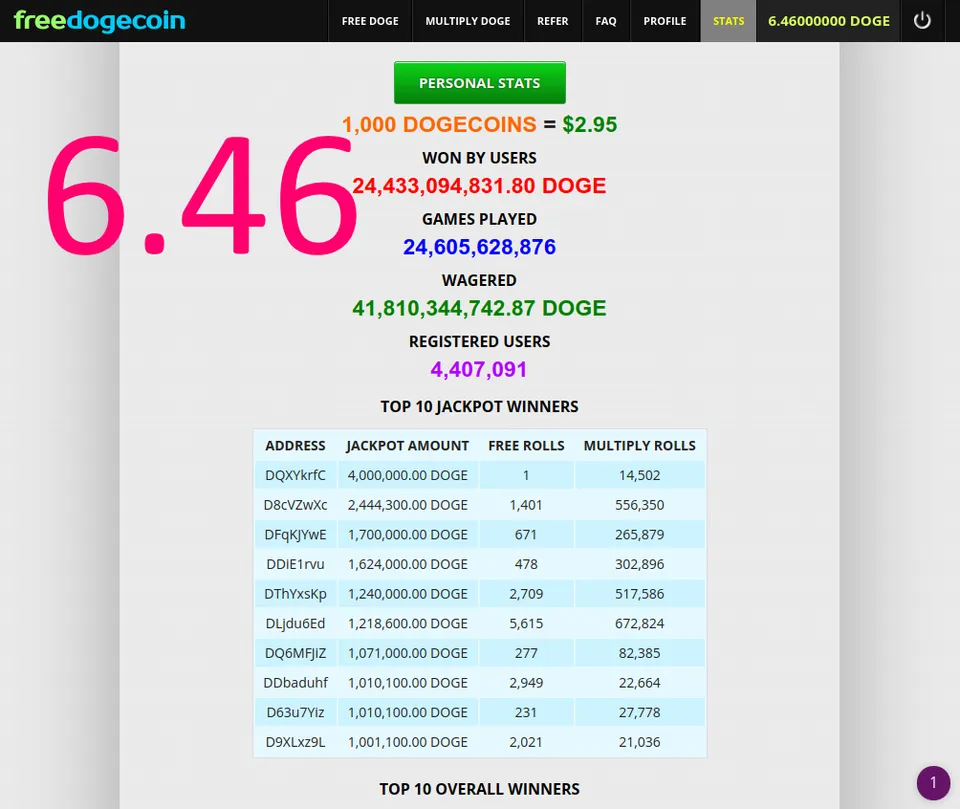This screenshot has width=960, height=809.
Task: Click the 1,401 free rolls cell
Action: click(x=526, y=505)
